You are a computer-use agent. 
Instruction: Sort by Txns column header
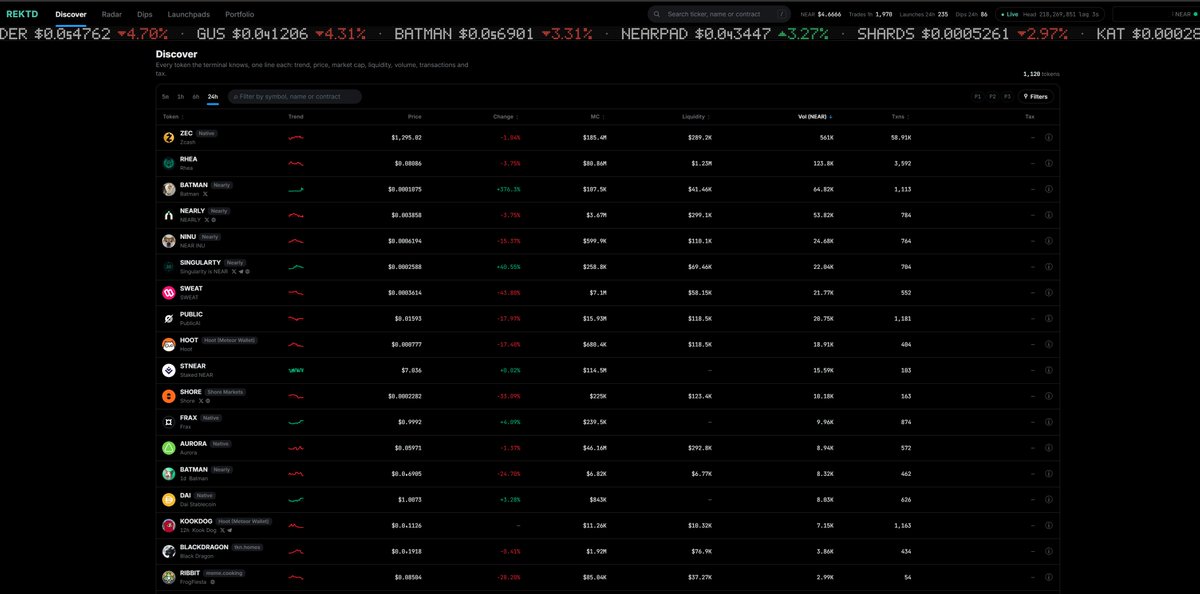898,117
